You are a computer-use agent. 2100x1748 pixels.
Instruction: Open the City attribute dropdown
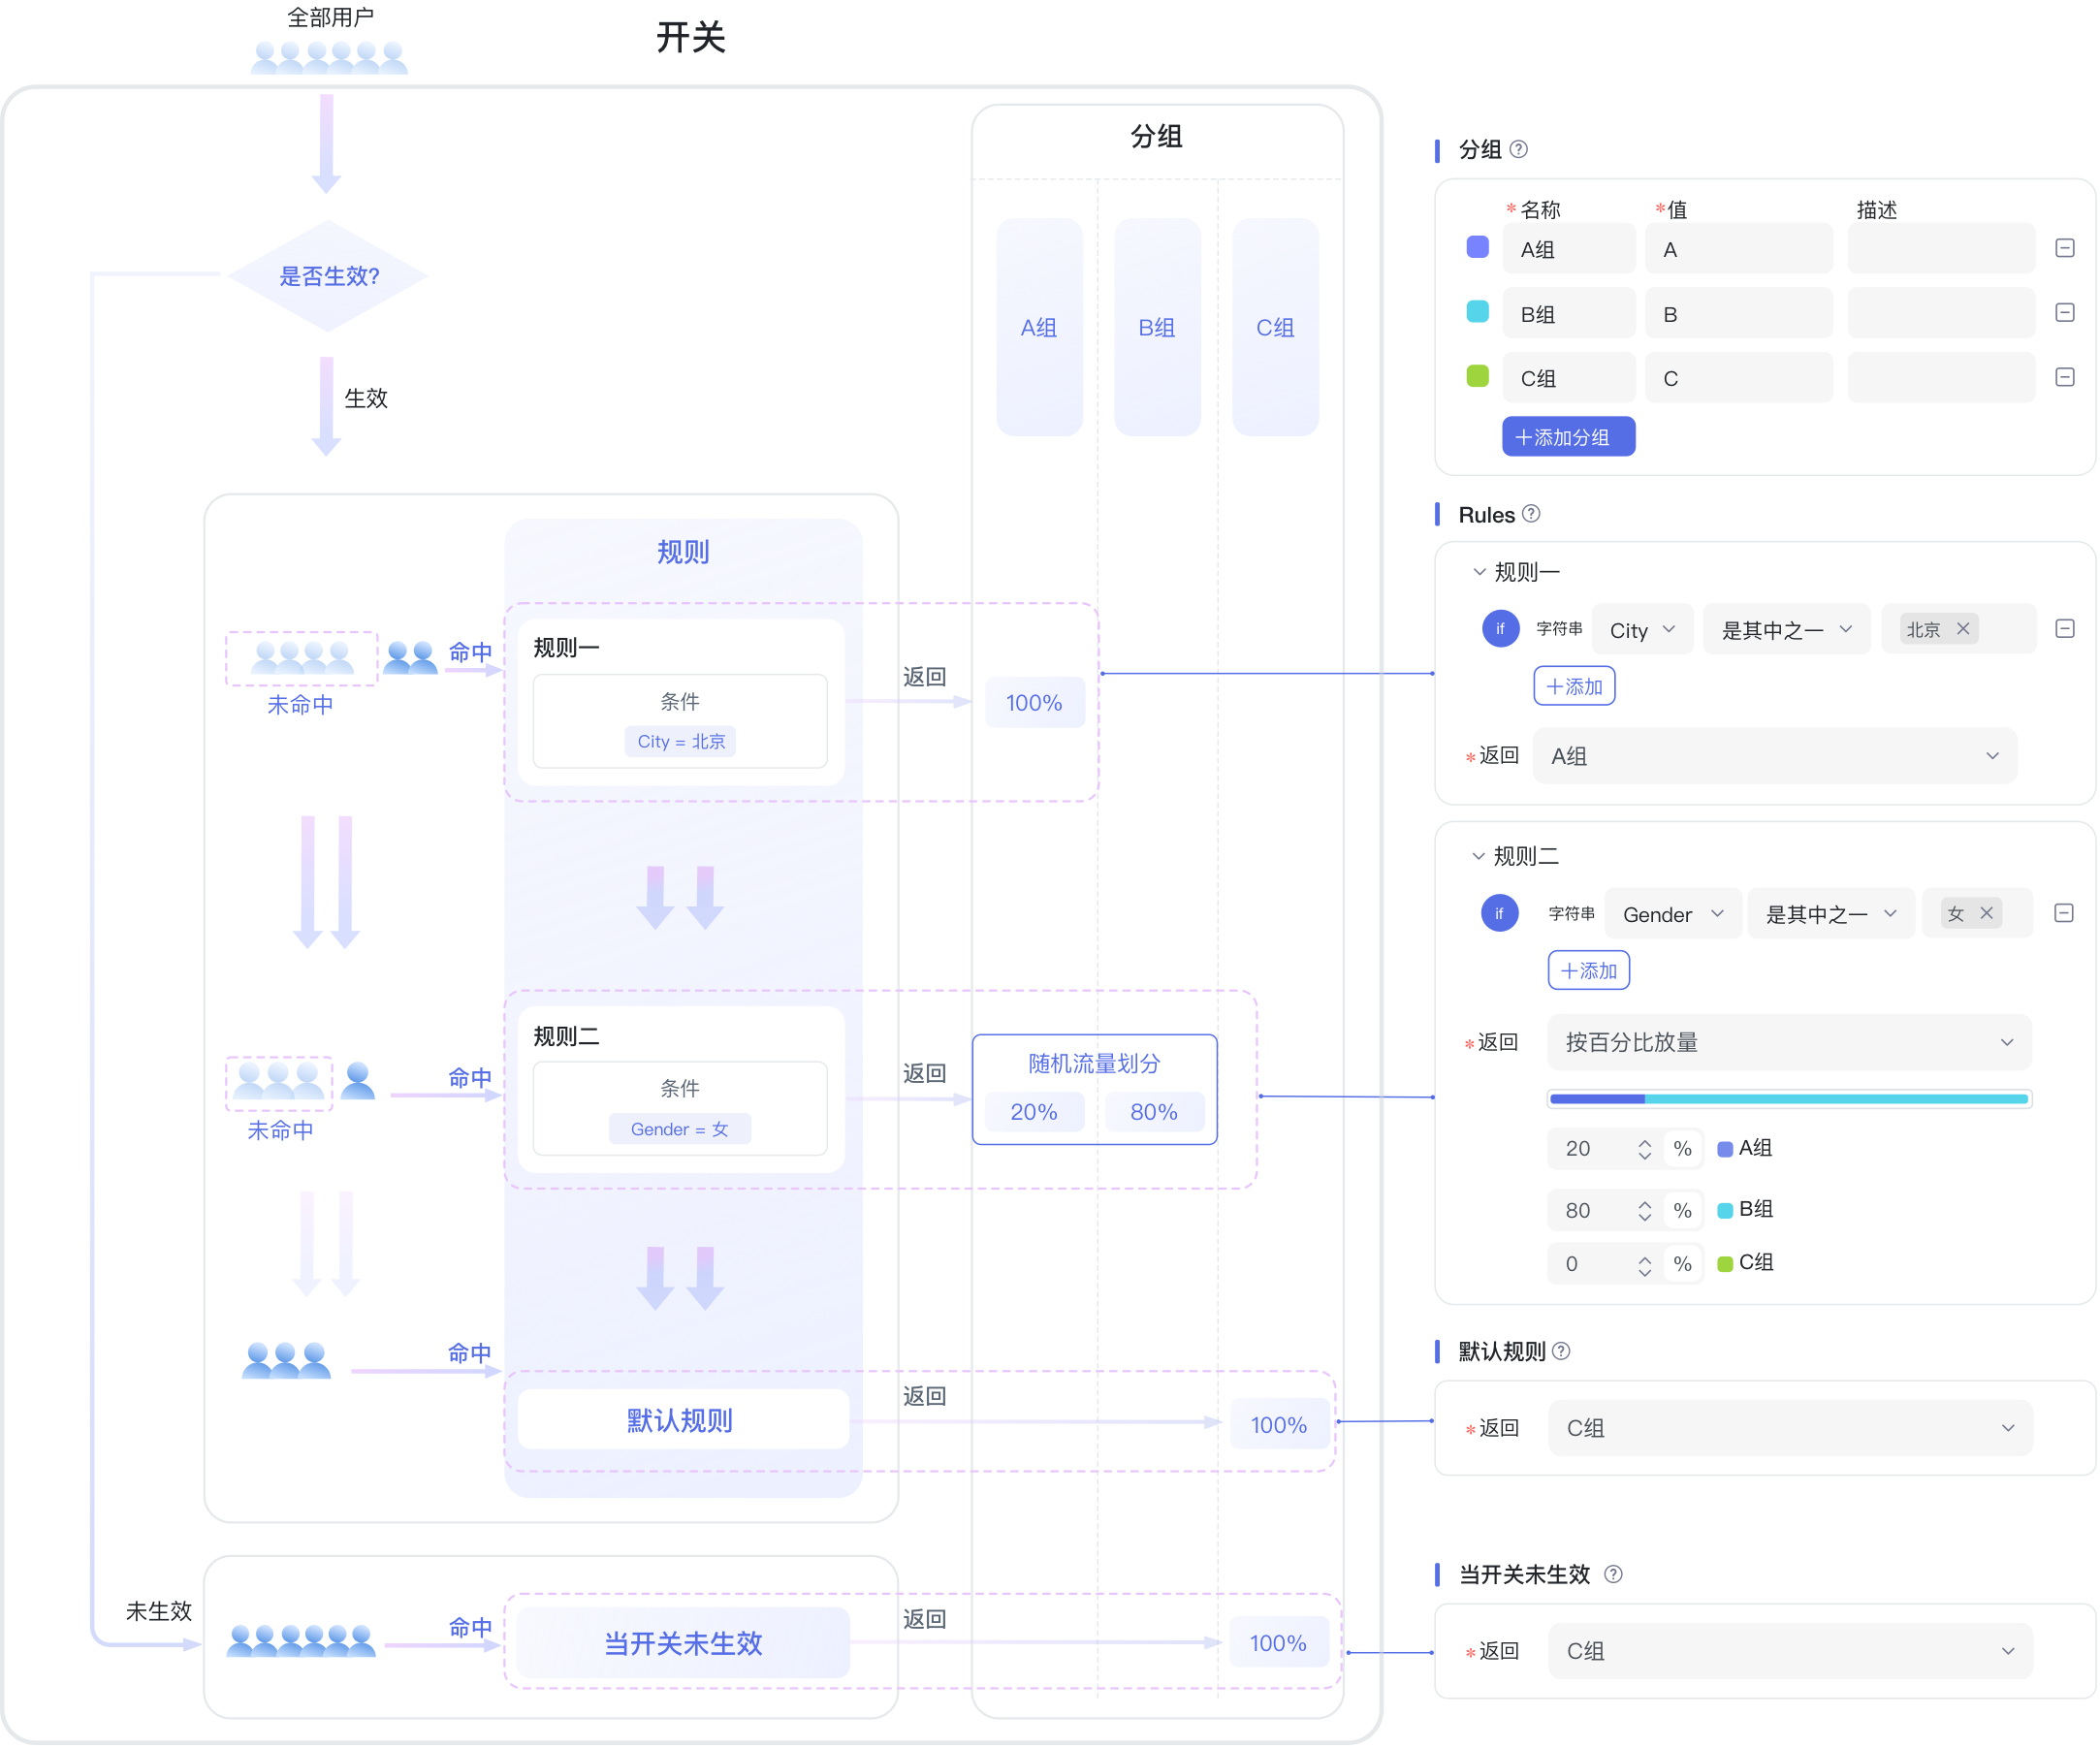tap(1642, 630)
